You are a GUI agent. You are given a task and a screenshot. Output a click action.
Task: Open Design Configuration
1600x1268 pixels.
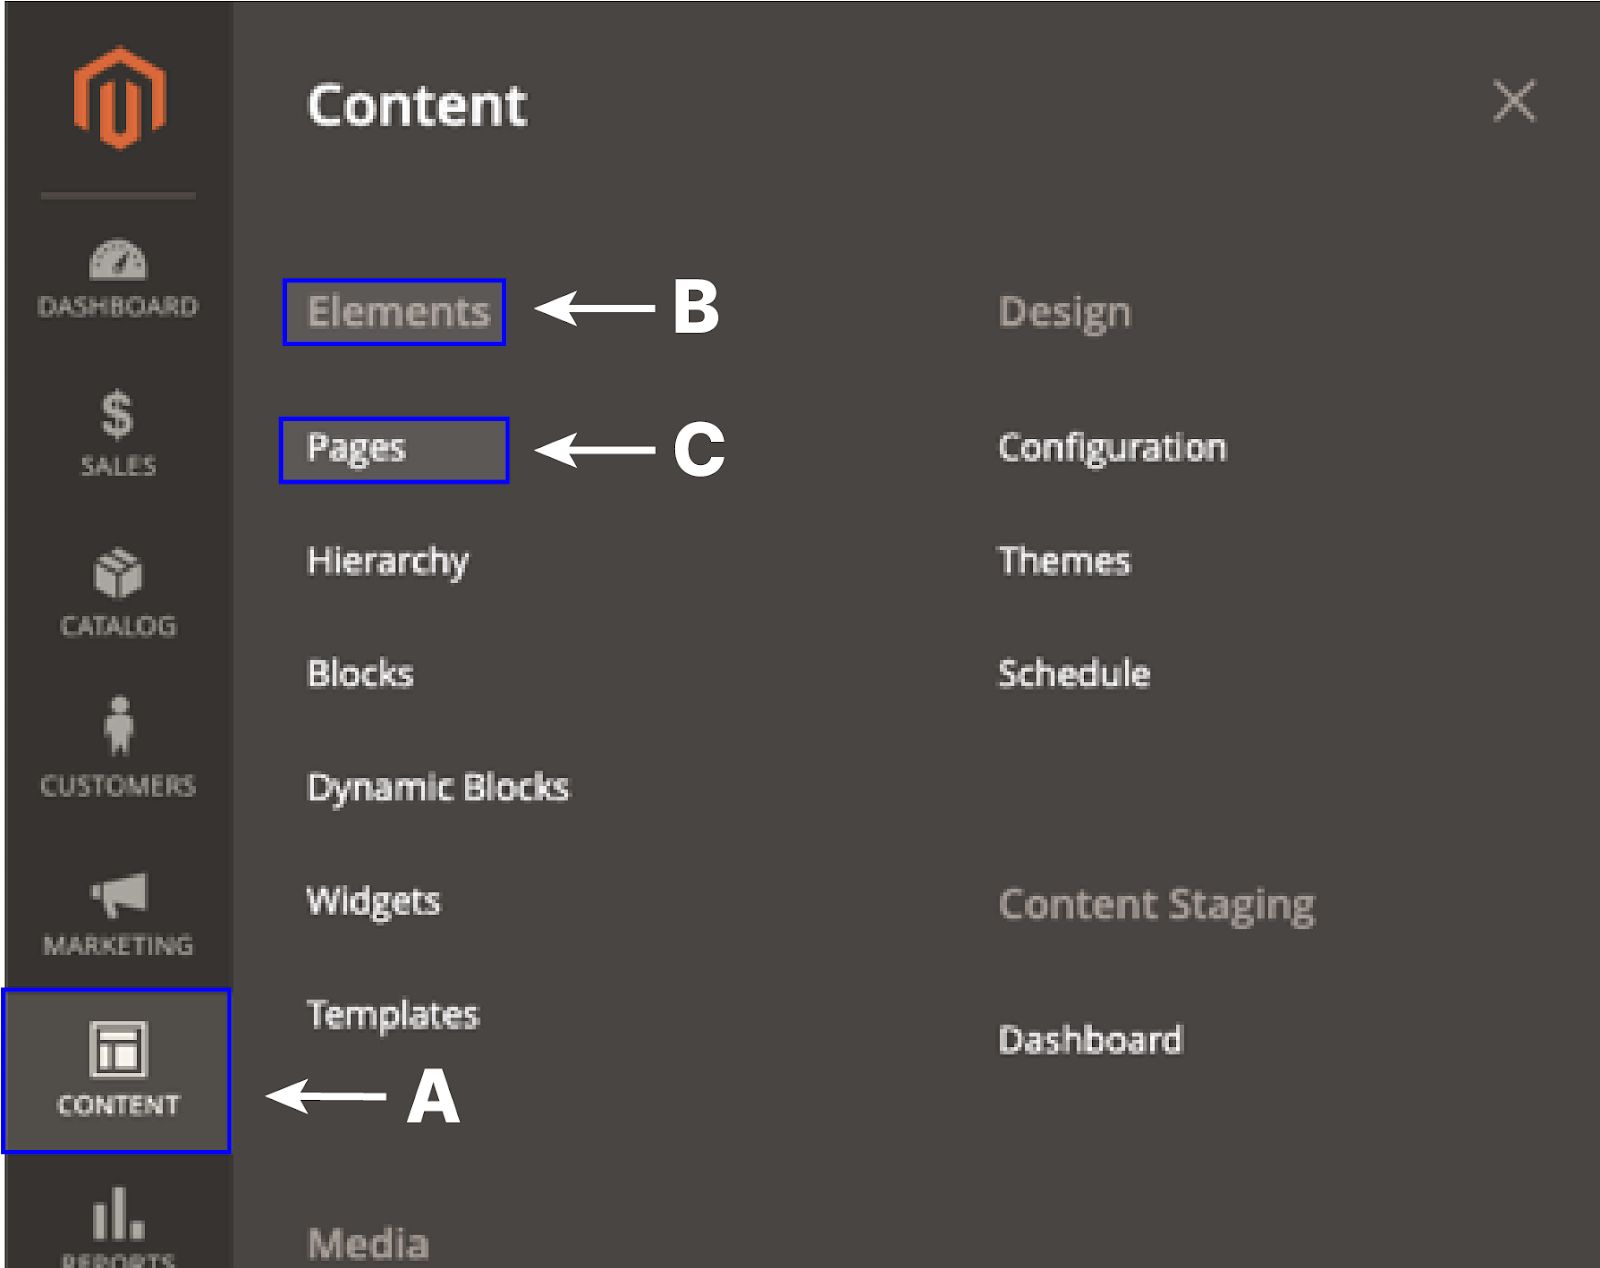point(1112,447)
